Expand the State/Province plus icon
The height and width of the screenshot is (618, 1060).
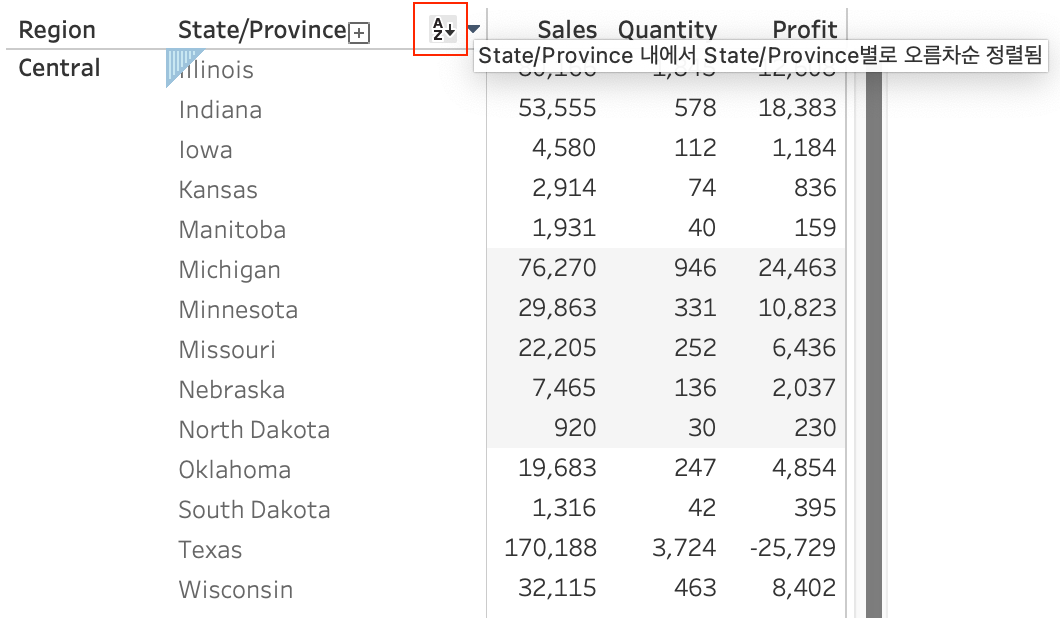(359, 33)
